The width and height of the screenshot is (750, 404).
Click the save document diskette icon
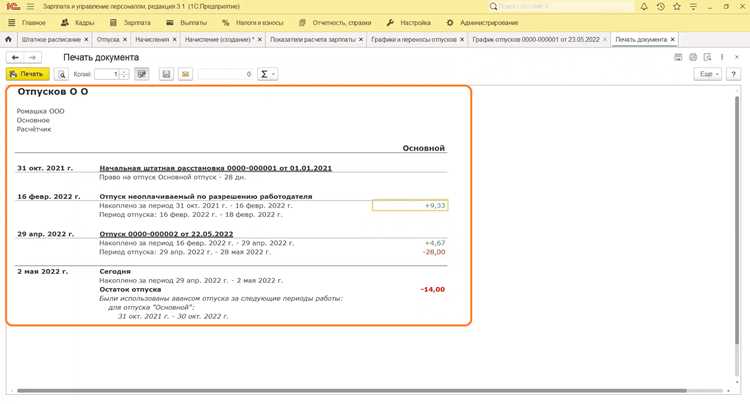pyautogui.click(x=166, y=74)
